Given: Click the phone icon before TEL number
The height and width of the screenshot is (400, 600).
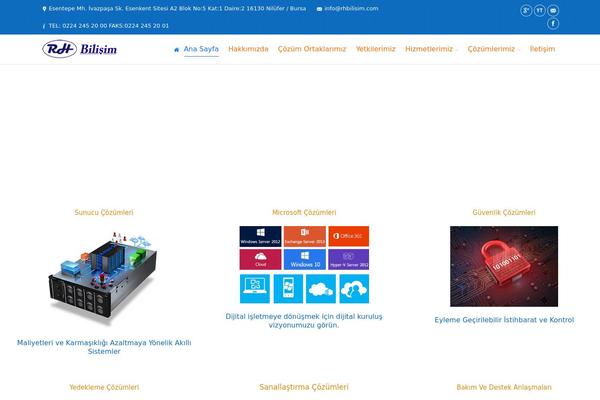Looking at the screenshot, I should click(x=44, y=26).
